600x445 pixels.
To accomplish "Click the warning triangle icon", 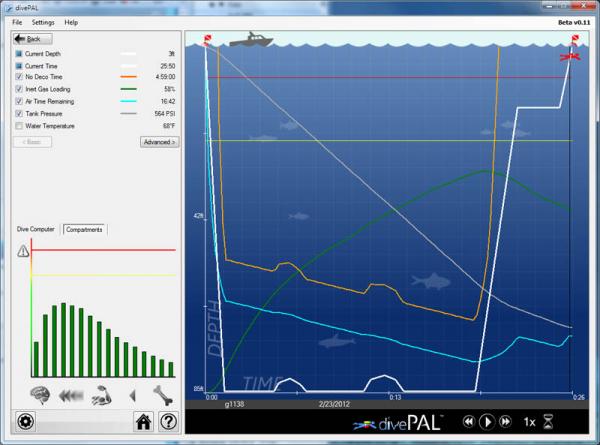I will click(x=23, y=251).
